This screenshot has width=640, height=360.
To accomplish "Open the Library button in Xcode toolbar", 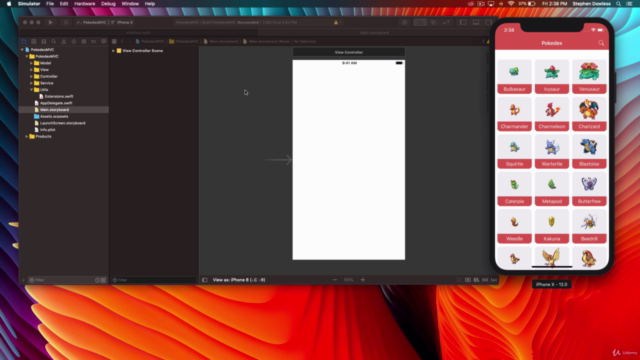I will 404,22.
